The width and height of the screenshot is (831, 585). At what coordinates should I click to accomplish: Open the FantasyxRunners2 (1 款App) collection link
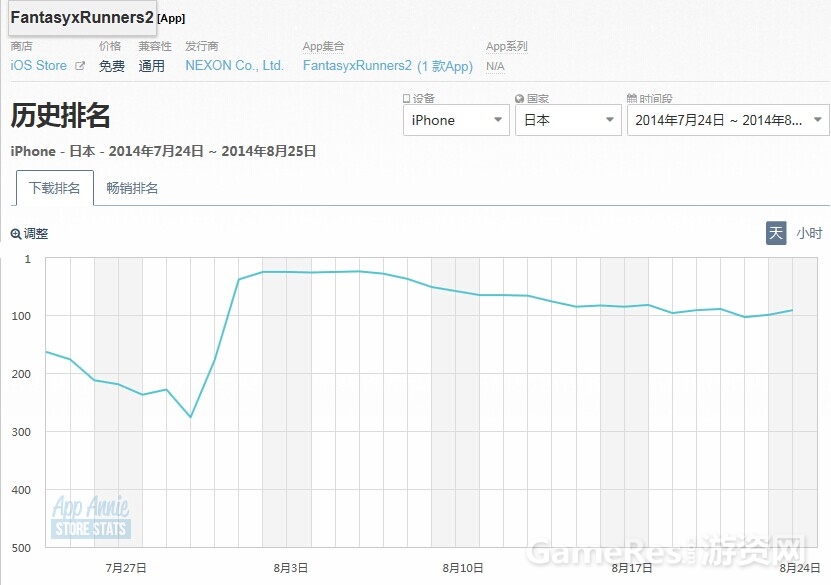pos(387,66)
